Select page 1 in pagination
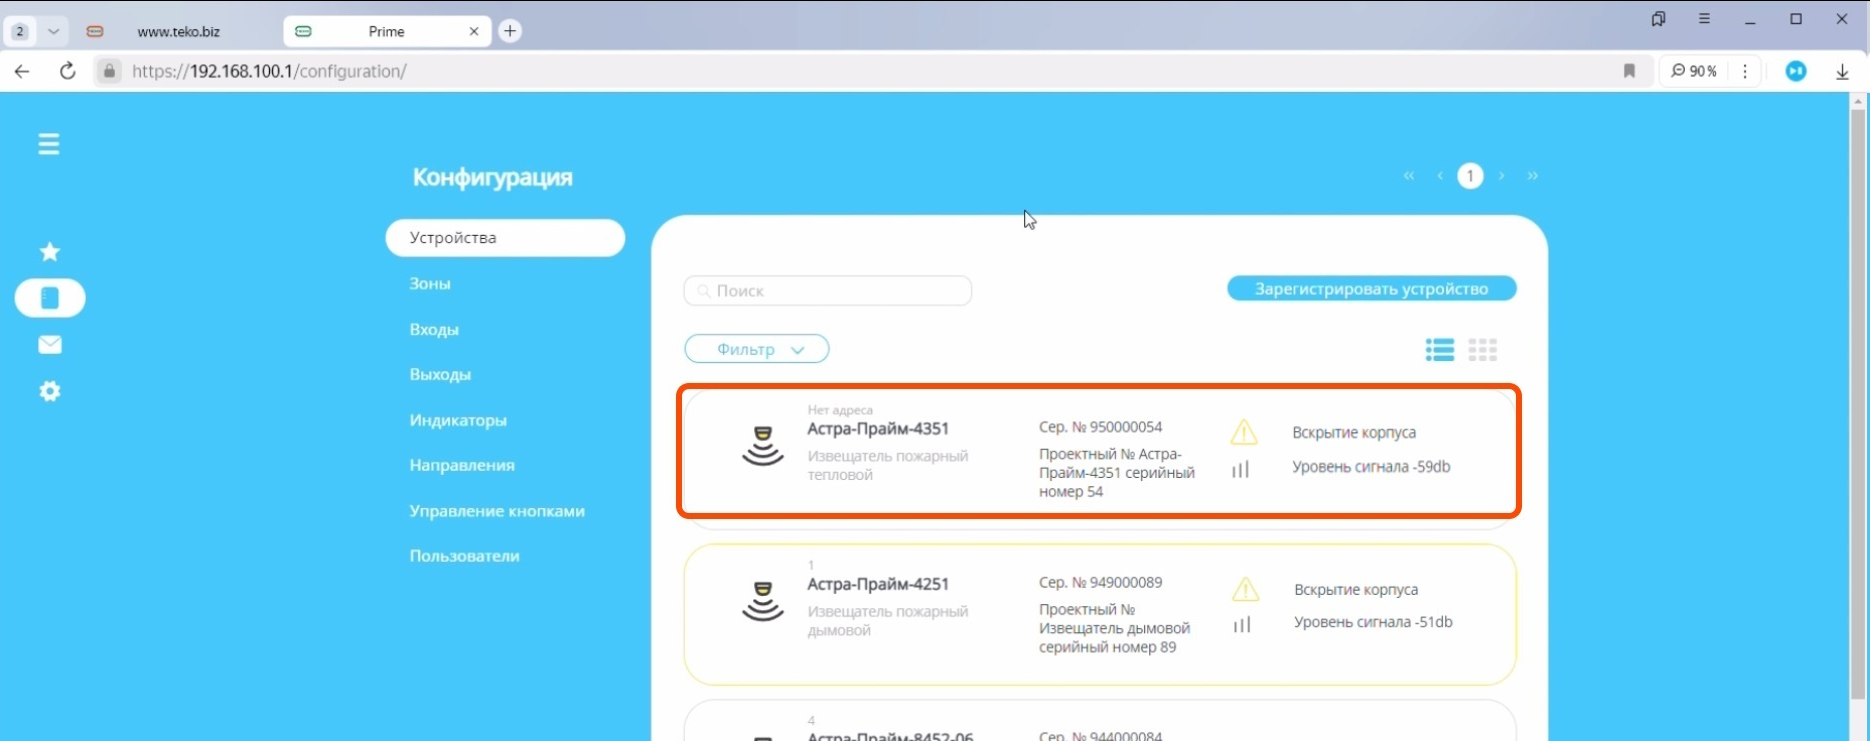Image resolution: width=1870 pixels, height=741 pixels. click(x=1470, y=176)
